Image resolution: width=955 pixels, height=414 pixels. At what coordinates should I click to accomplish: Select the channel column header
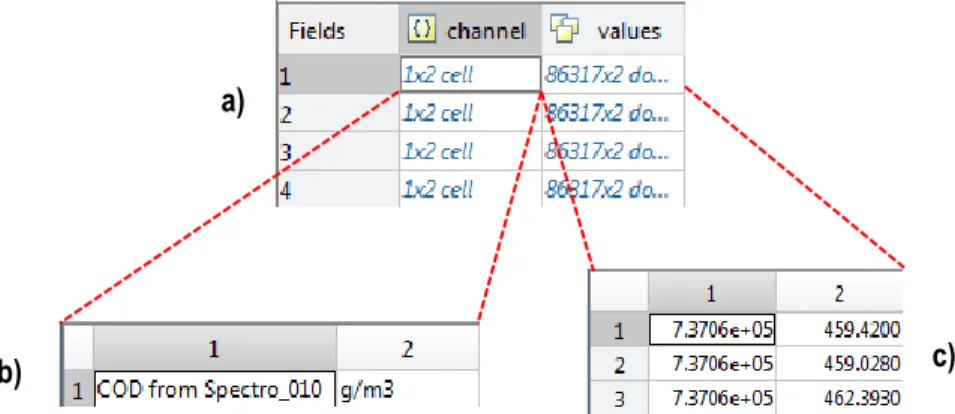(x=470, y=30)
